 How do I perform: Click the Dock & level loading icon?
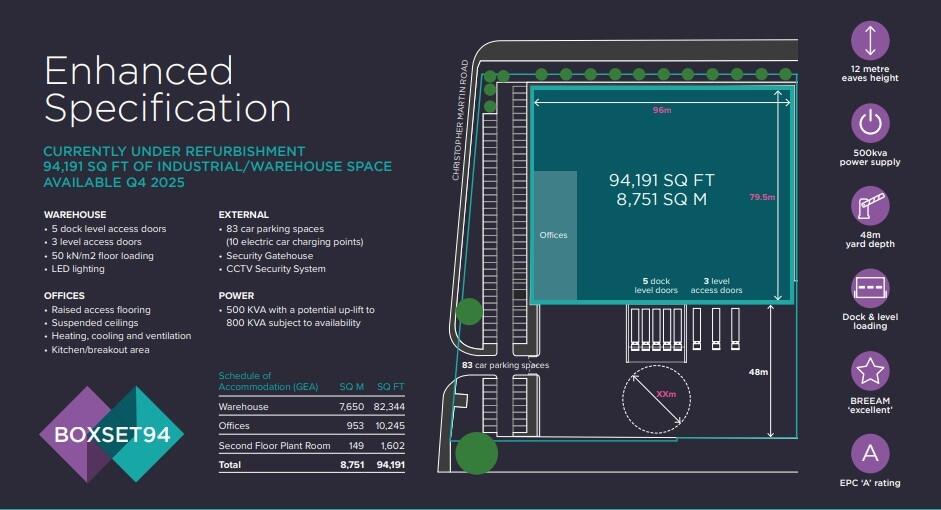point(870,288)
